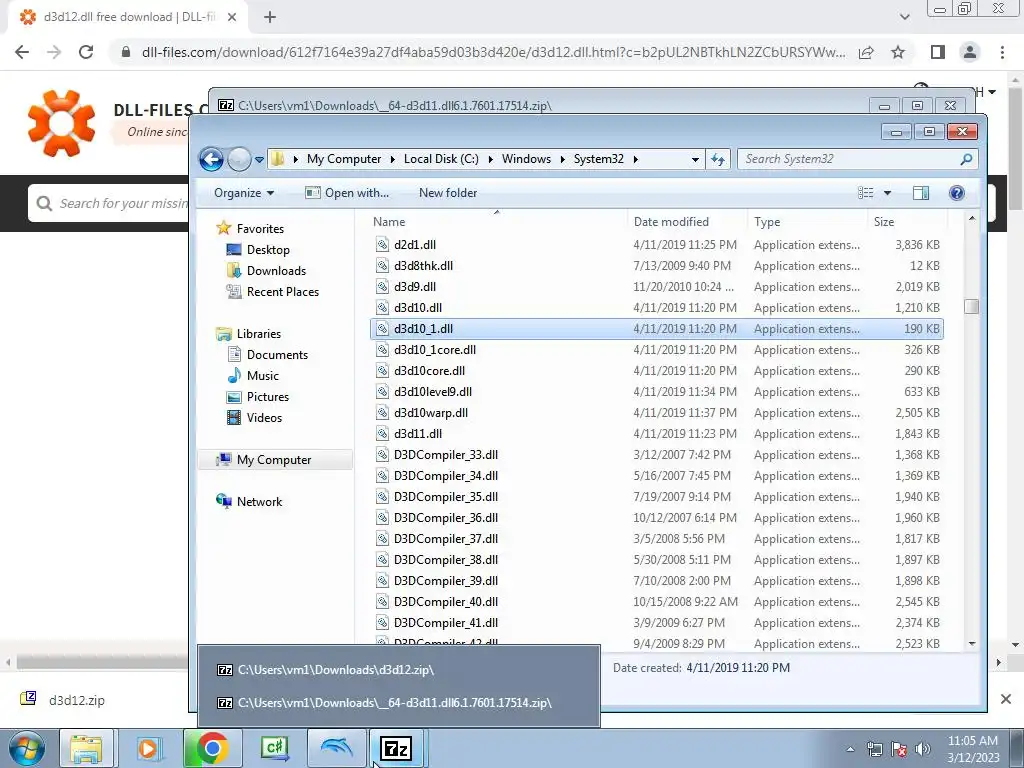Click the 7-Zip taskbar icon
1024x768 pixels.
coord(396,748)
